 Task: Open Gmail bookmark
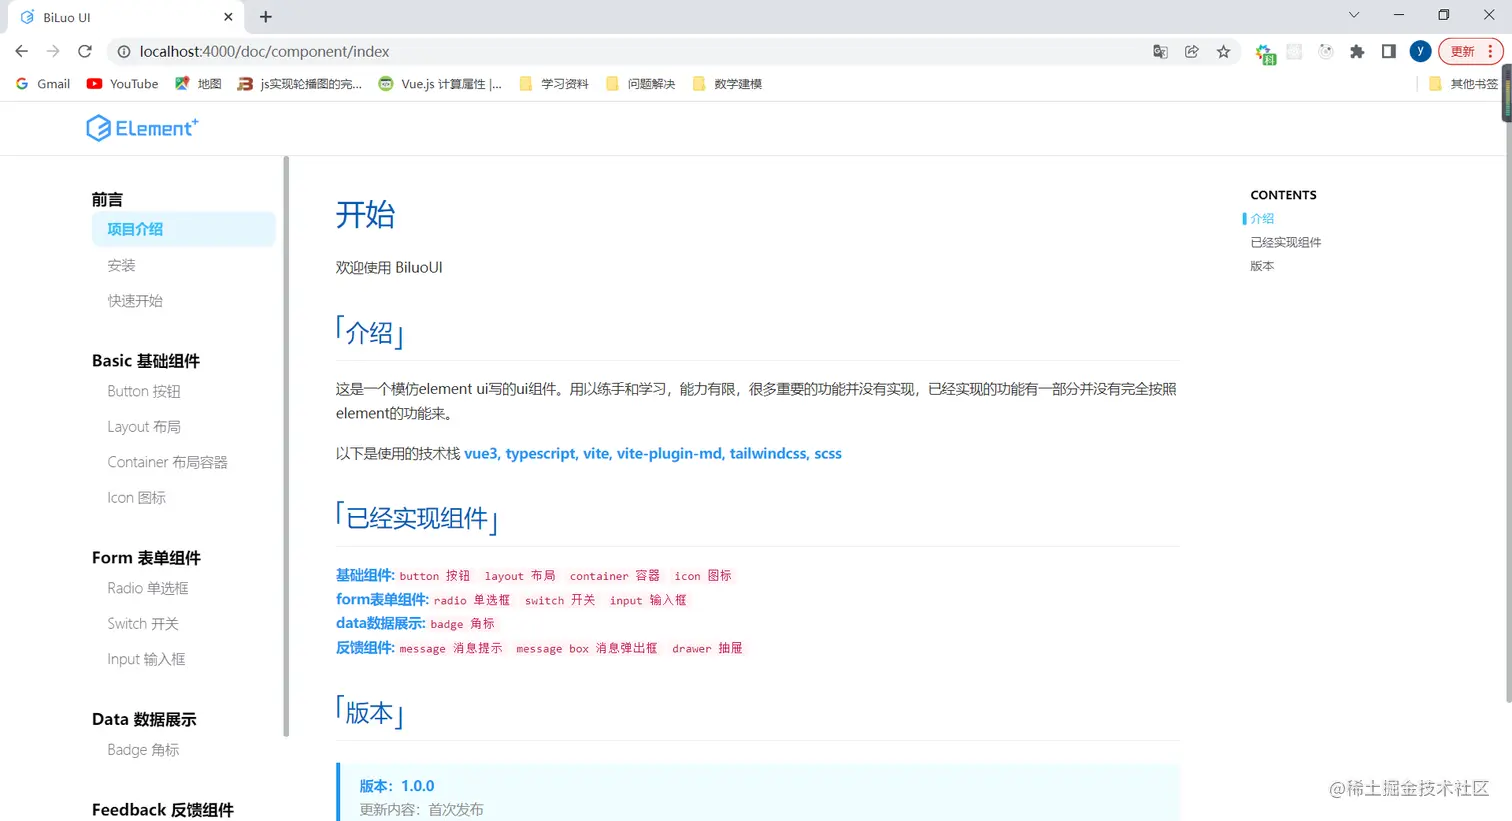click(x=43, y=84)
